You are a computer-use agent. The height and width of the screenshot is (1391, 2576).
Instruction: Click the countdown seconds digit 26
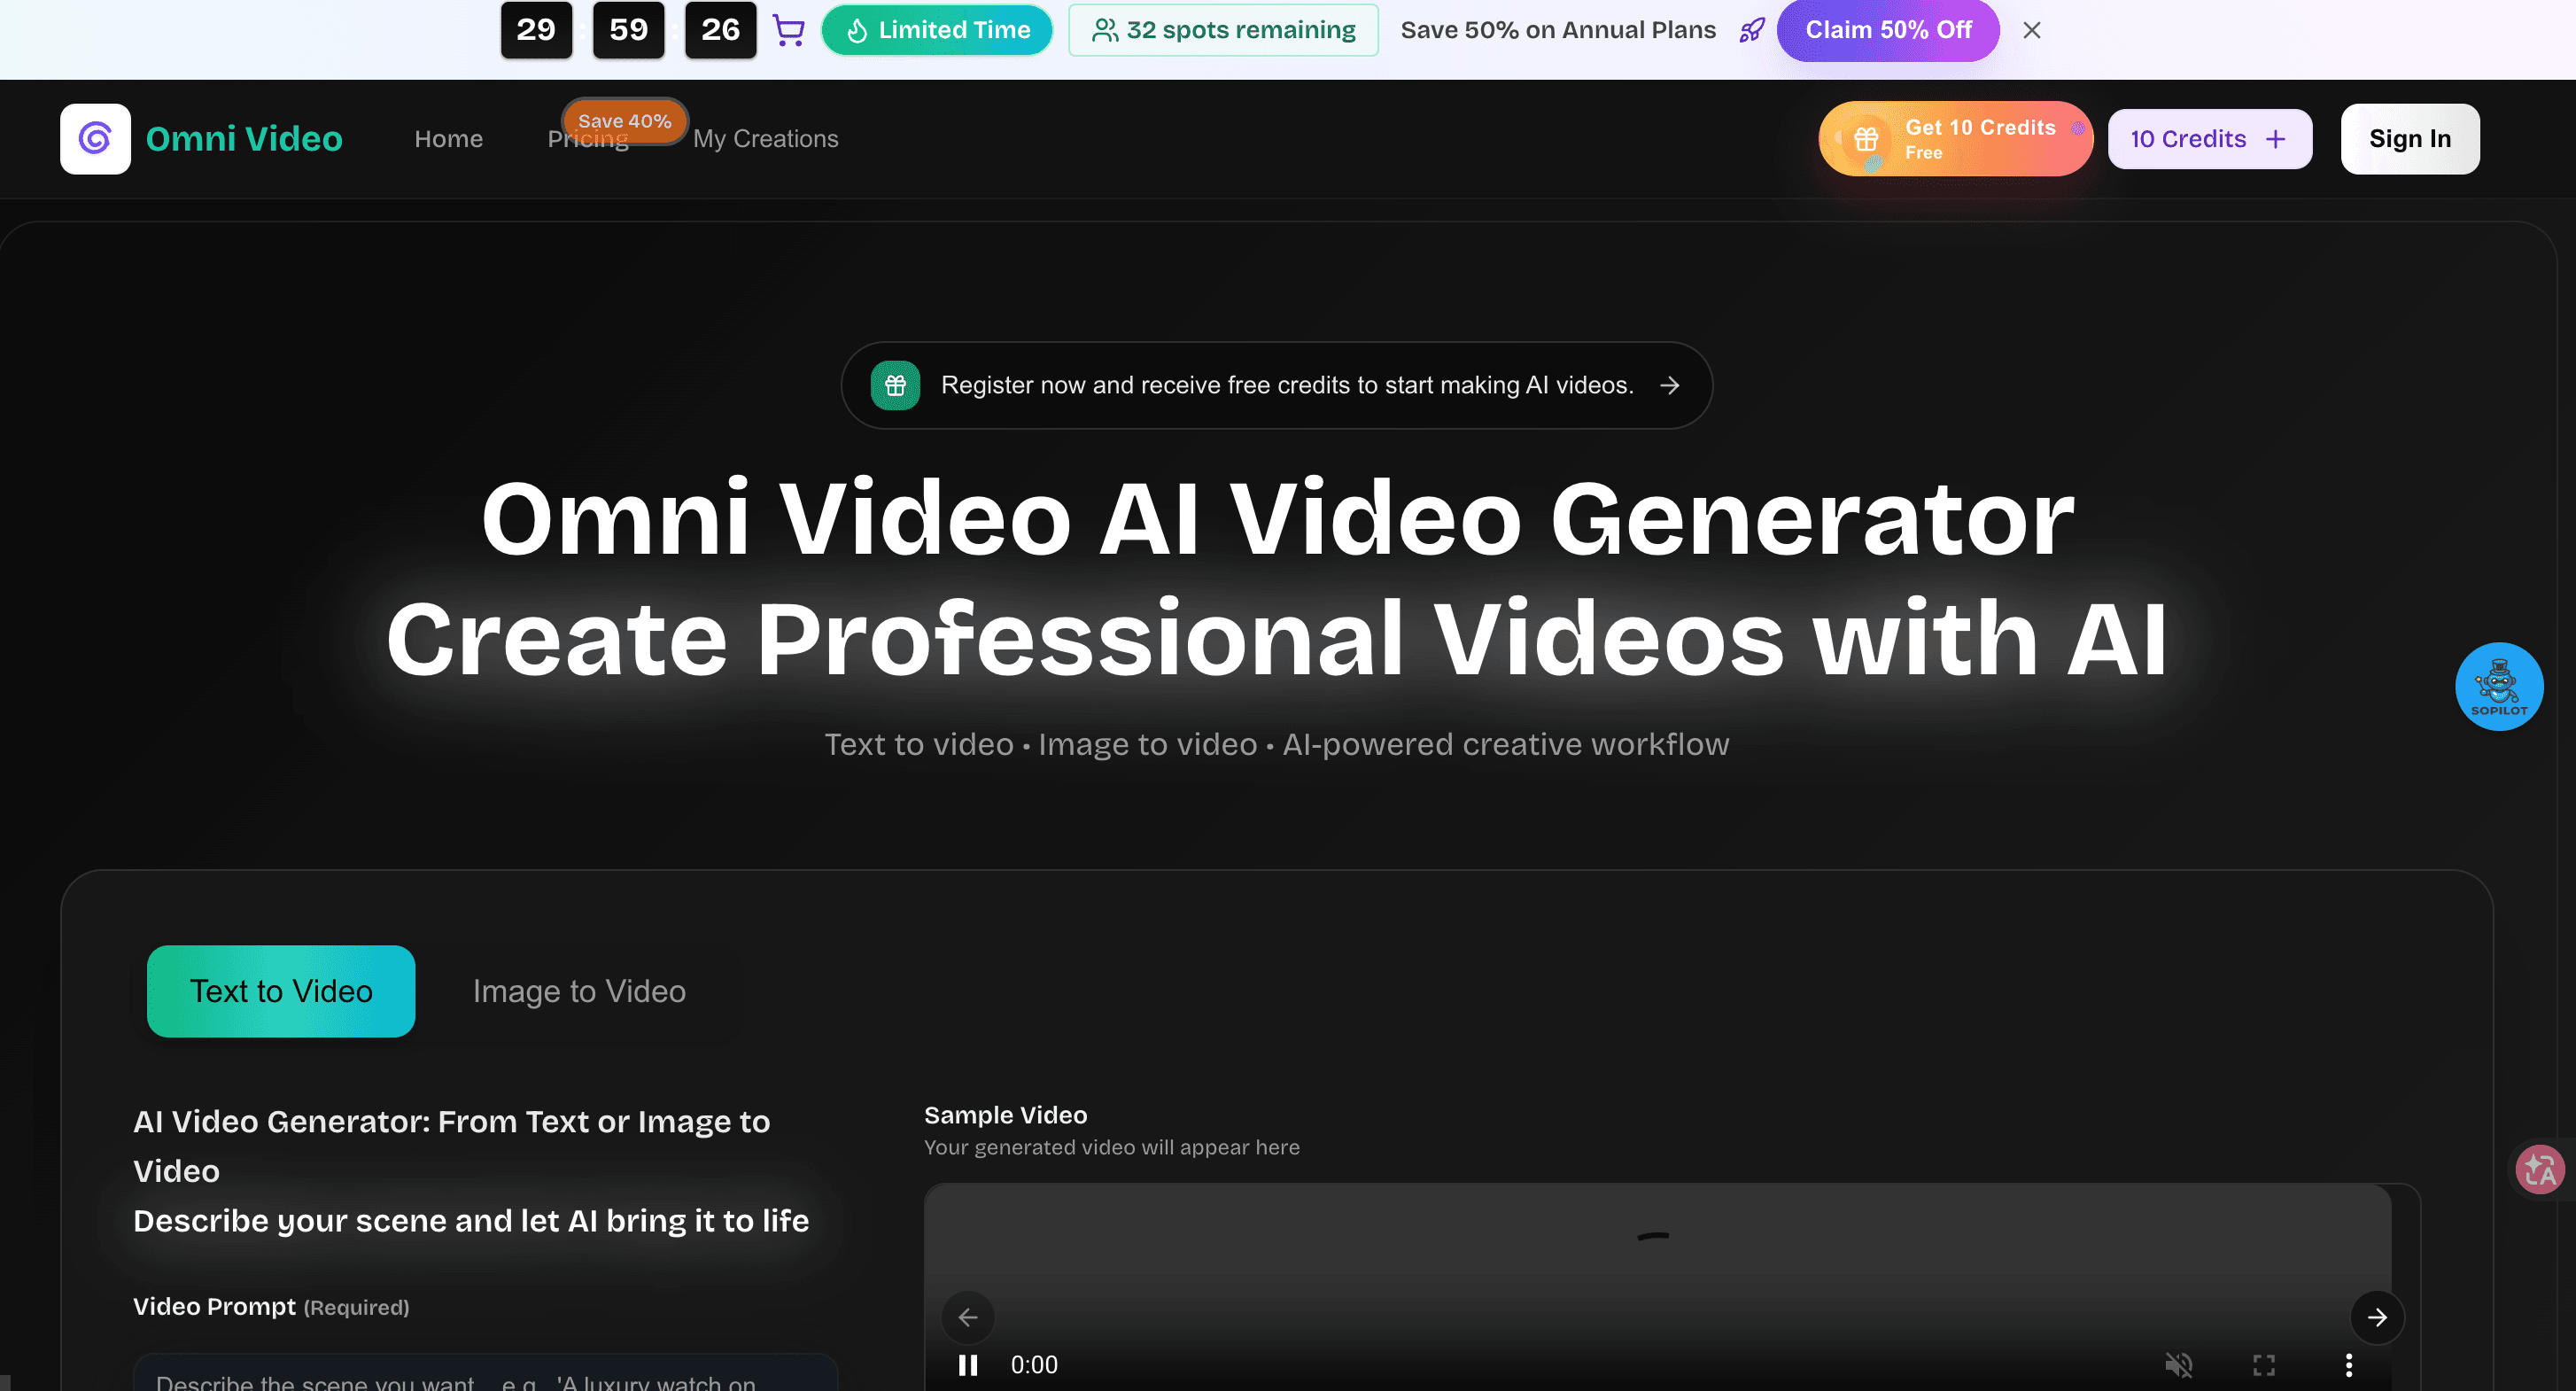coord(720,30)
